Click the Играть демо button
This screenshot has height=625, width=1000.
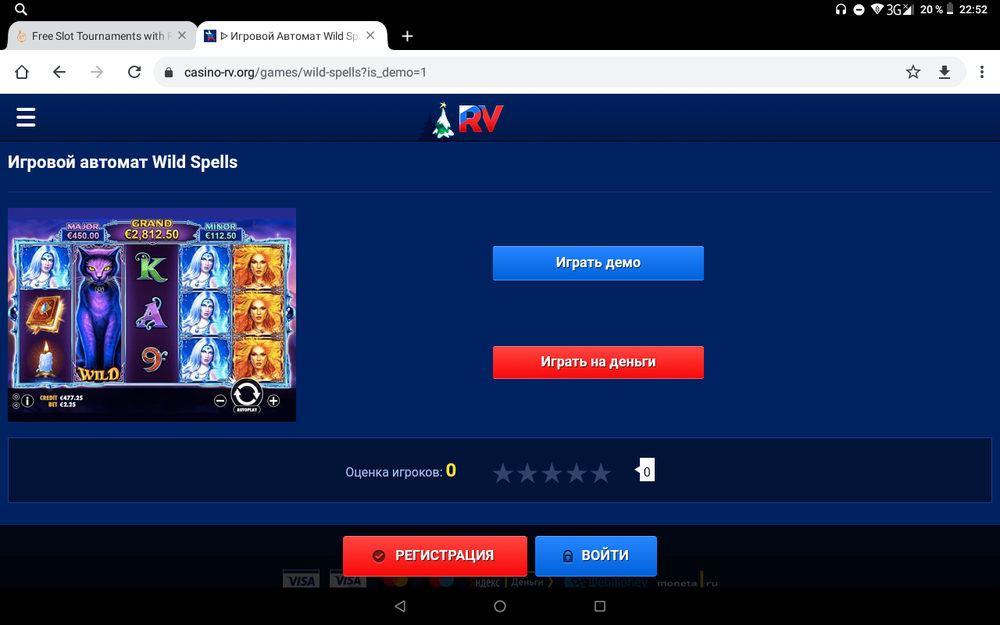pos(598,263)
